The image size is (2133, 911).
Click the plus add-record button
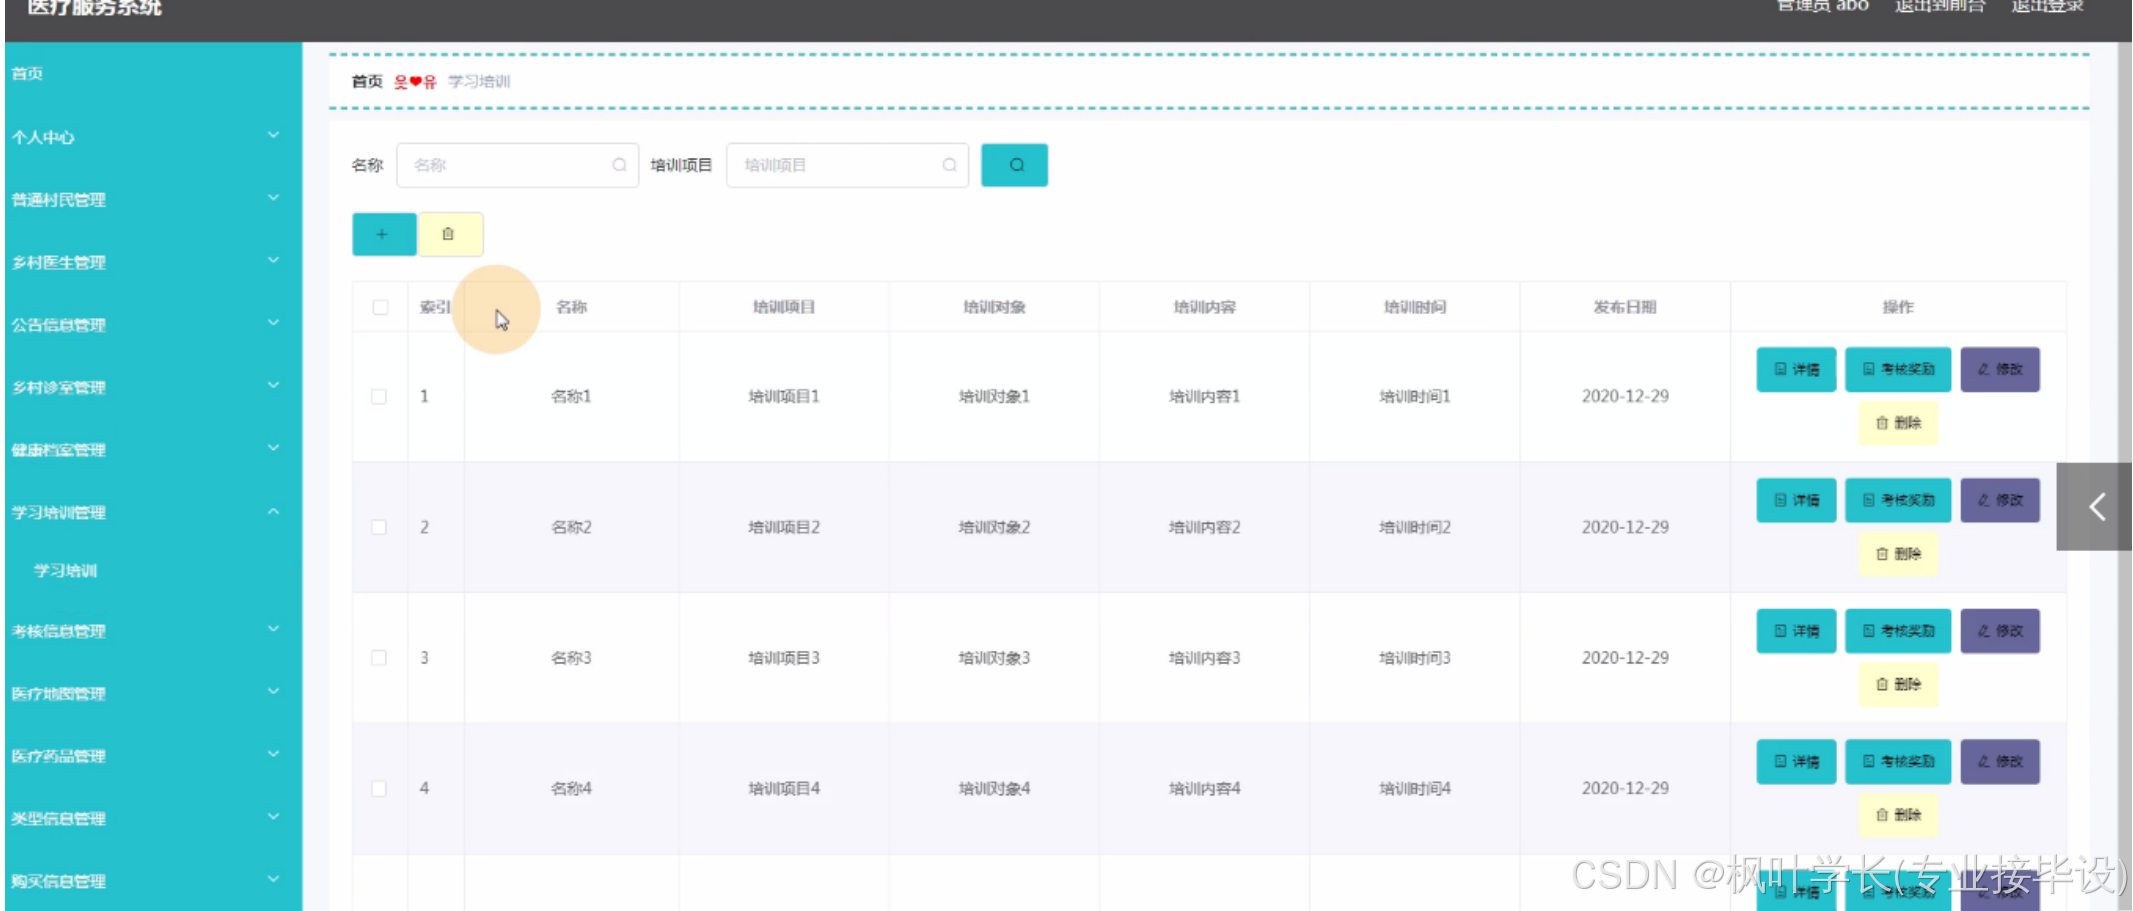(384, 234)
